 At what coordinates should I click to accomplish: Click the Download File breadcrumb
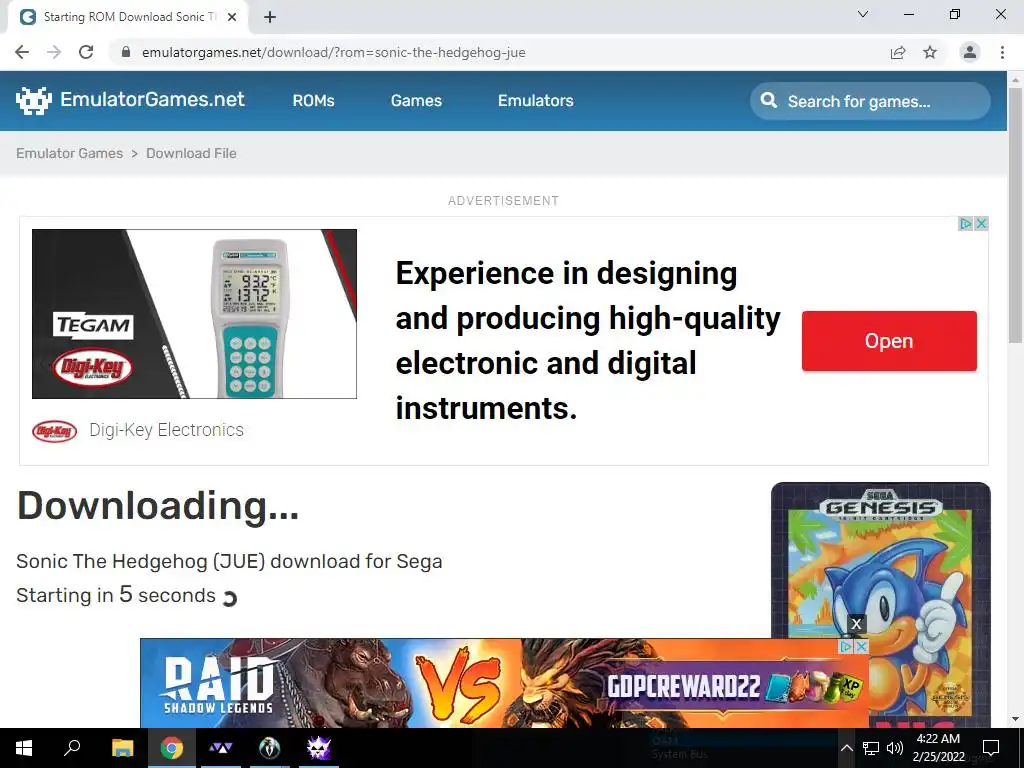191,153
